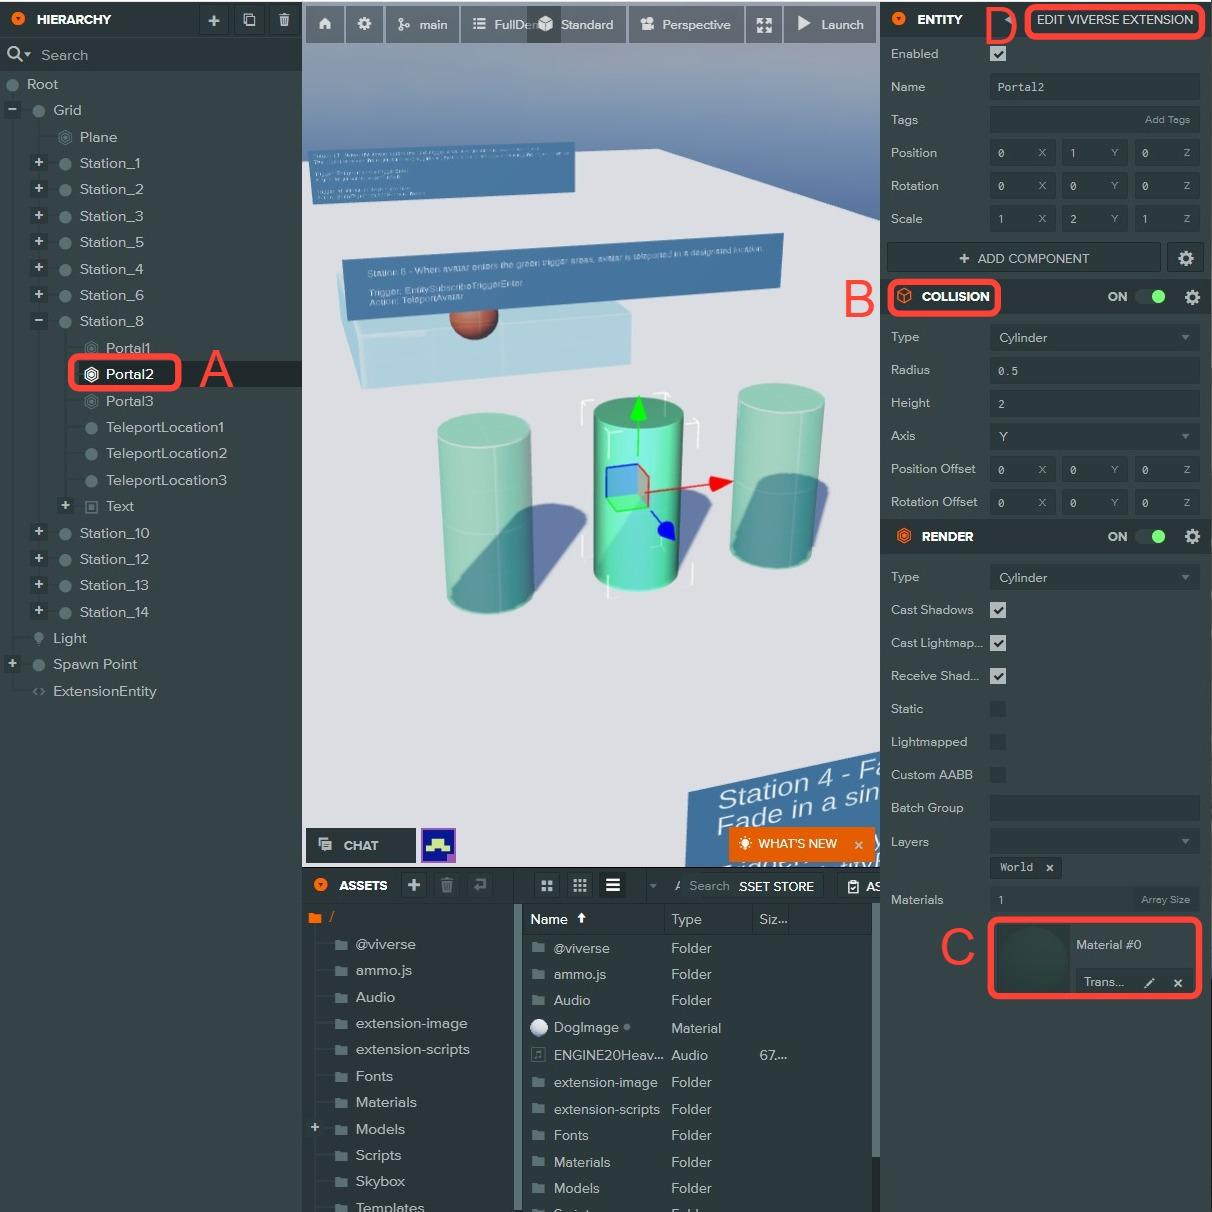Switch assets panel to large grid view
Screen dimensions: 1212x1212
(547, 886)
